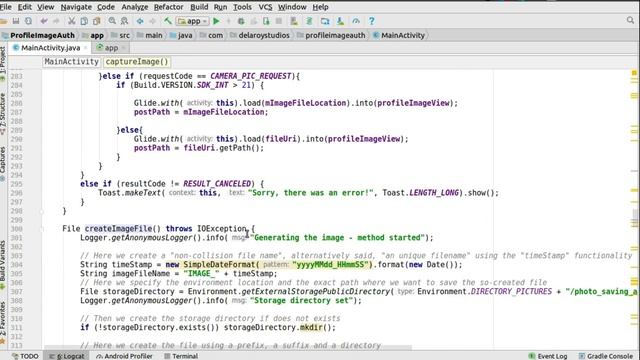Click the Sync Project with Gradle icon

click(x=309, y=21)
